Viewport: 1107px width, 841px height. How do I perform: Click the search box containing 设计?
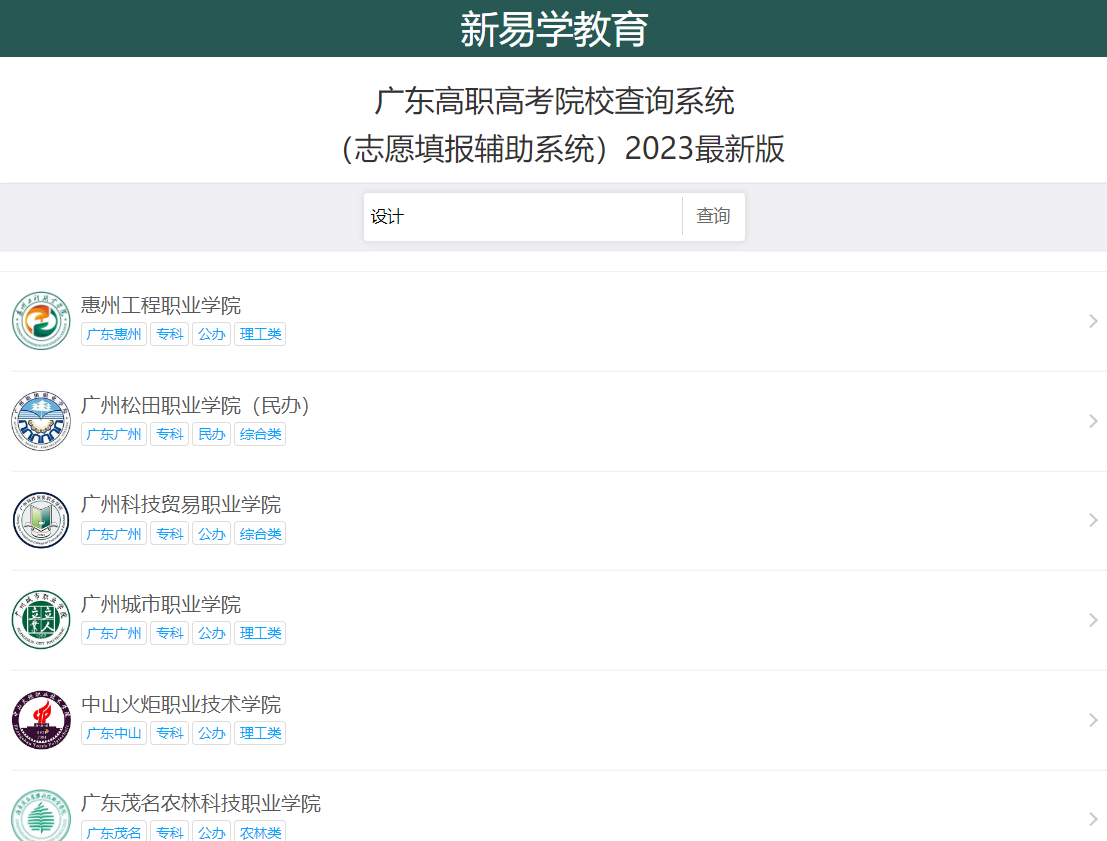tap(520, 216)
